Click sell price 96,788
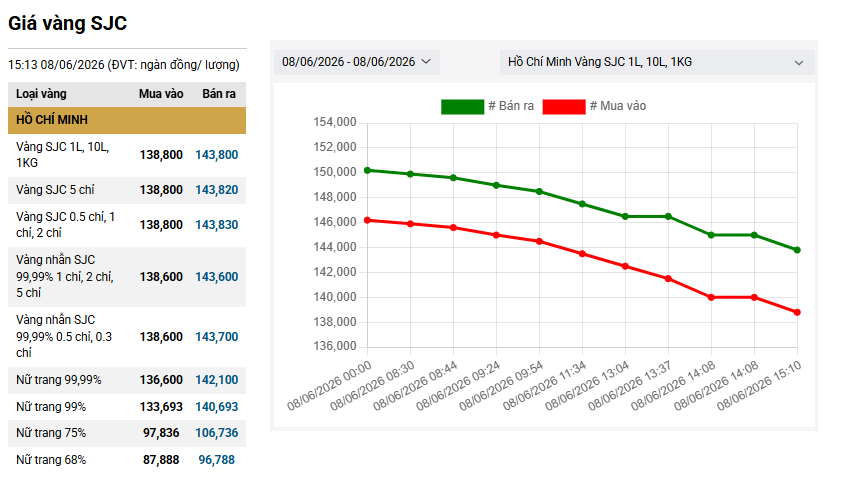860x496 pixels. pos(217,460)
